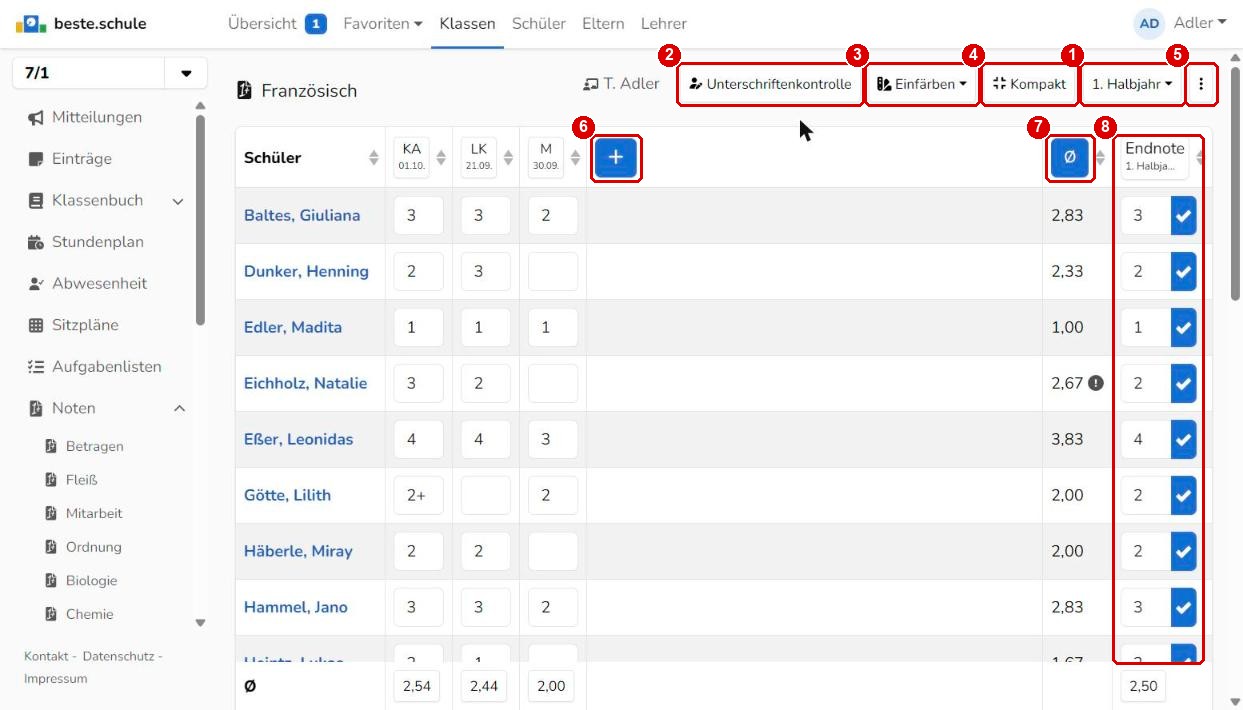Image resolution: width=1243 pixels, height=710 pixels.
Task: Toggle Endnote confirmation for Baltes, Giuliana
Action: (x=1184, y=216)
